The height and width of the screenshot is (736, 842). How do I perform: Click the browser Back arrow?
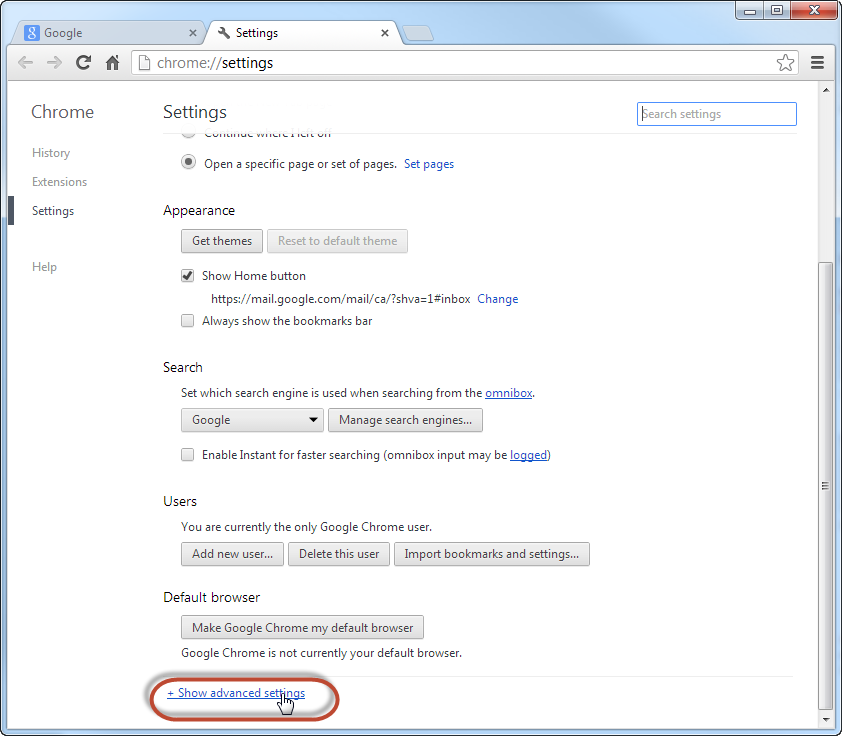click(x=25, y=63)
